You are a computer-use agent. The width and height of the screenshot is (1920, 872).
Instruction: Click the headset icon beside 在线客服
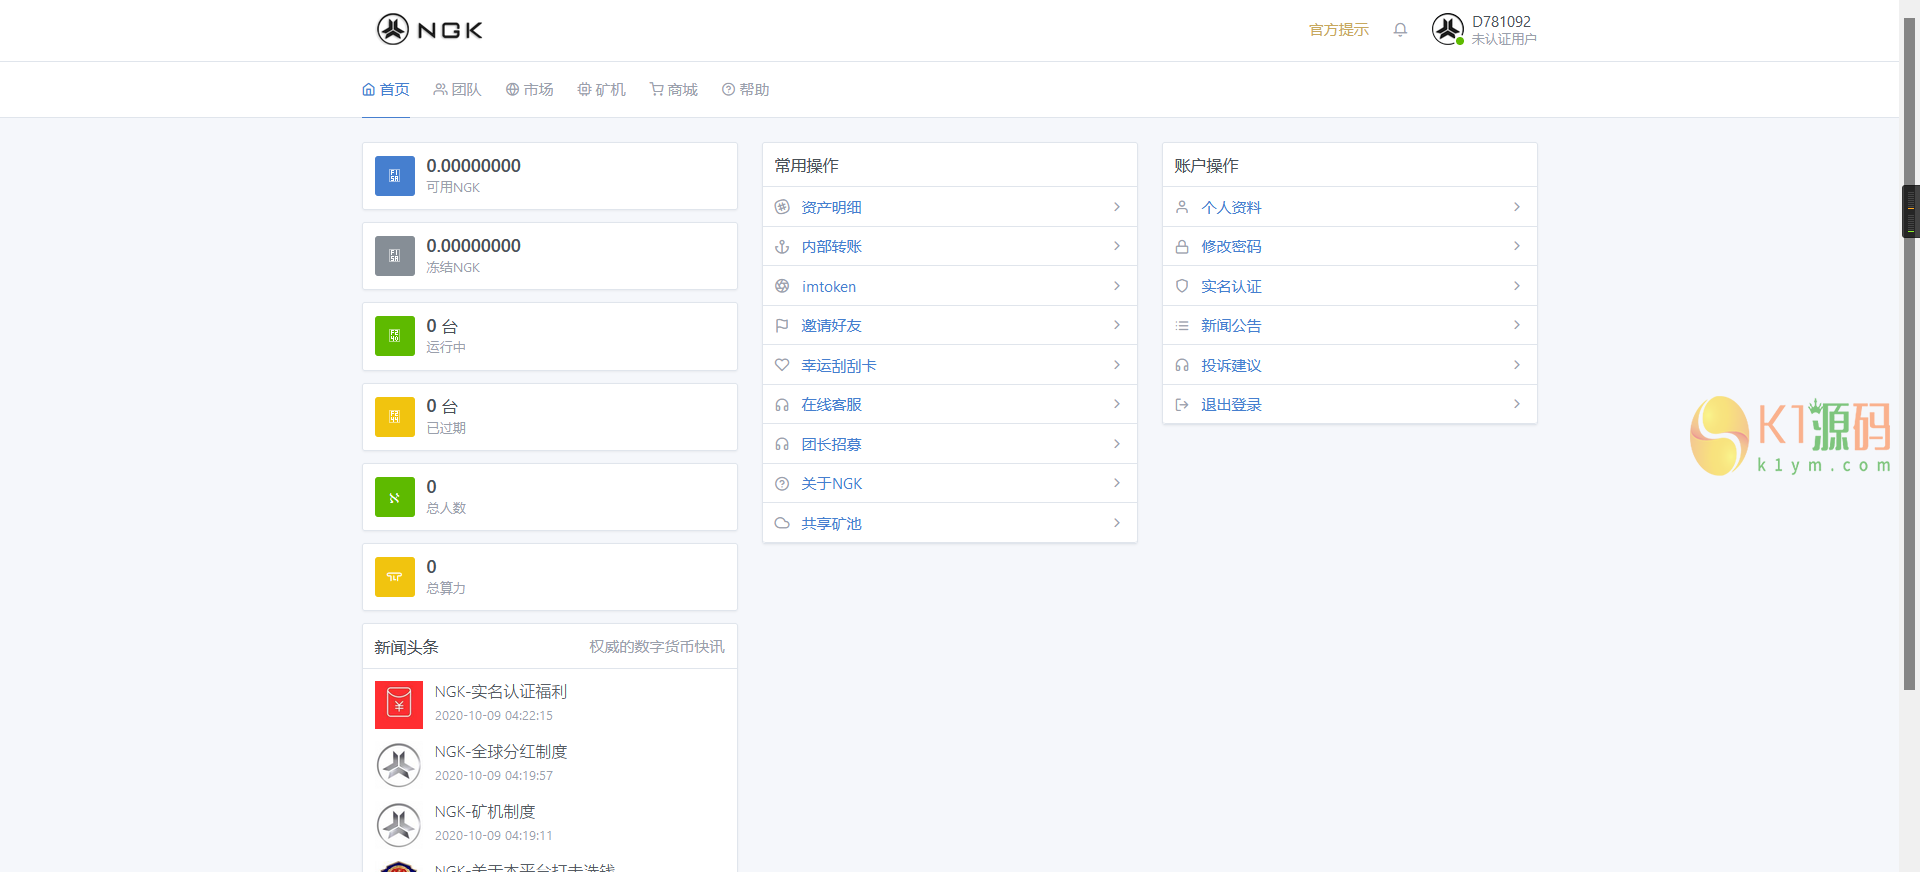pyautogui.click(x=782, y=404)
